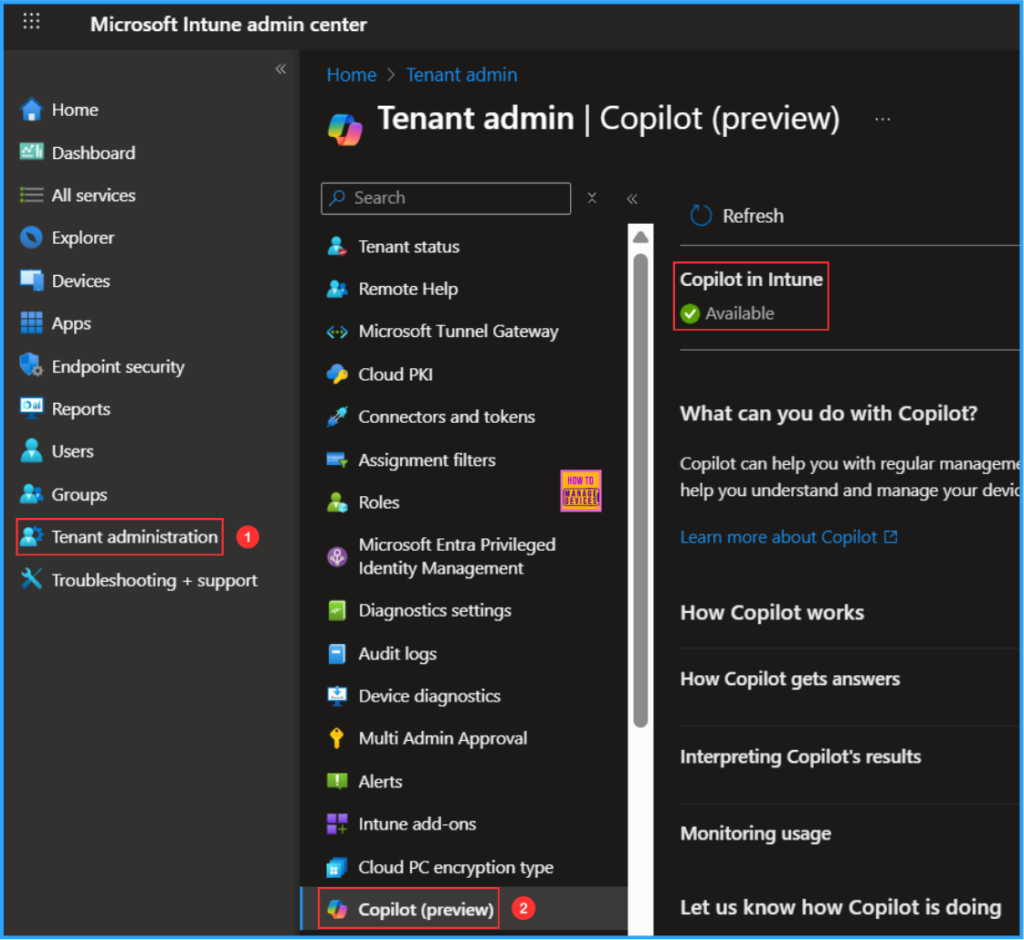Click the Refresh icon

tap(701, 216)
